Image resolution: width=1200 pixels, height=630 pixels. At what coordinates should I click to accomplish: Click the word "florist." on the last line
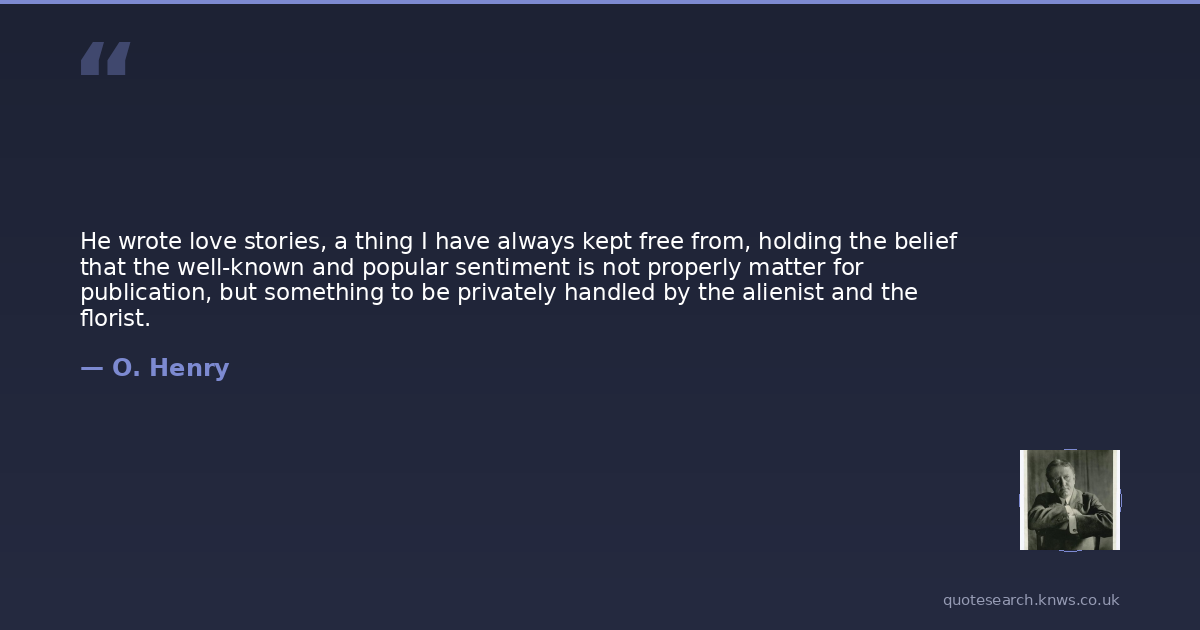point(115,319)
